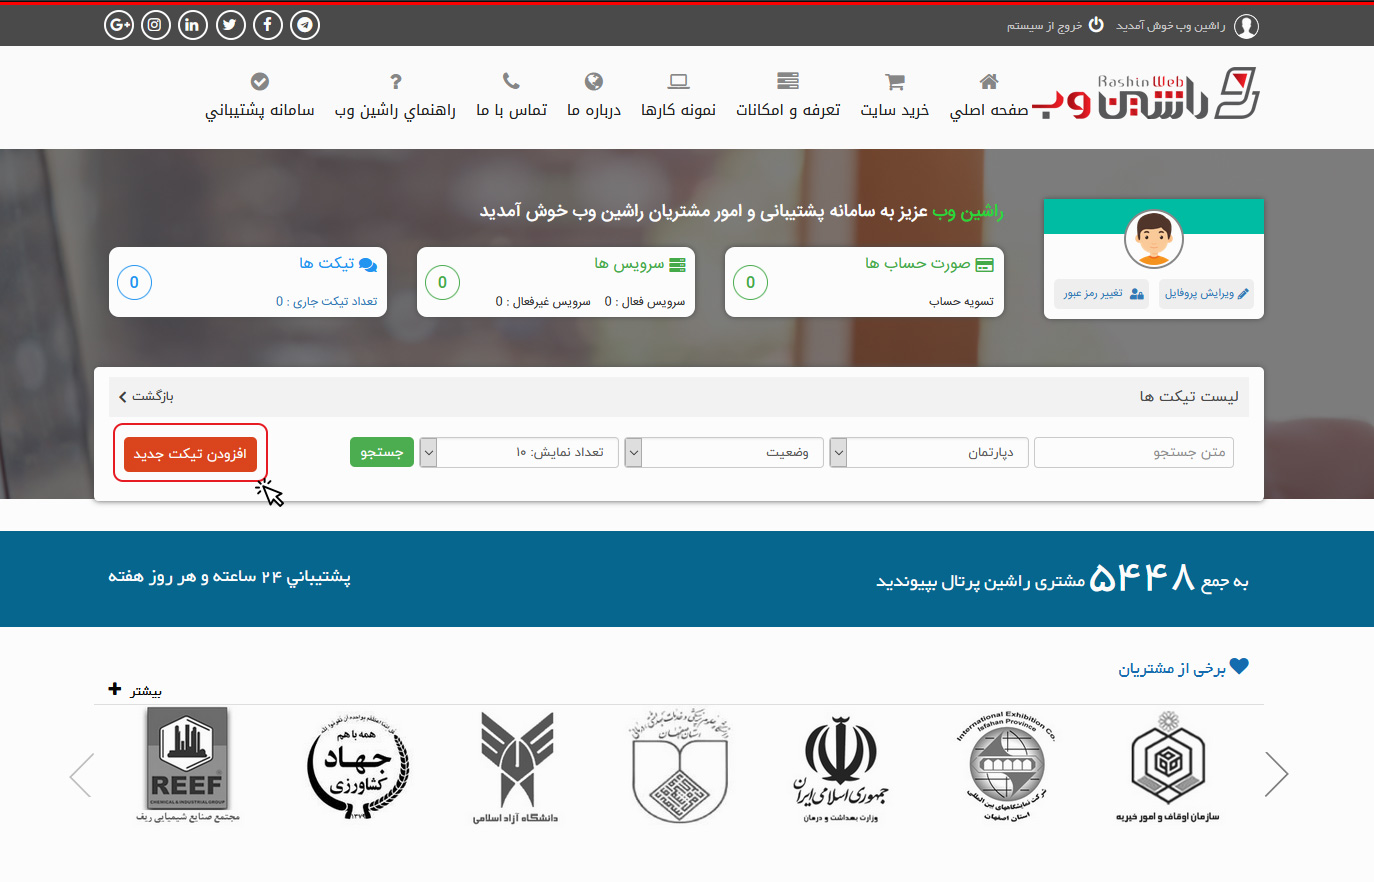
Task: Open the Facebook social icon
Action: (268, 25)
